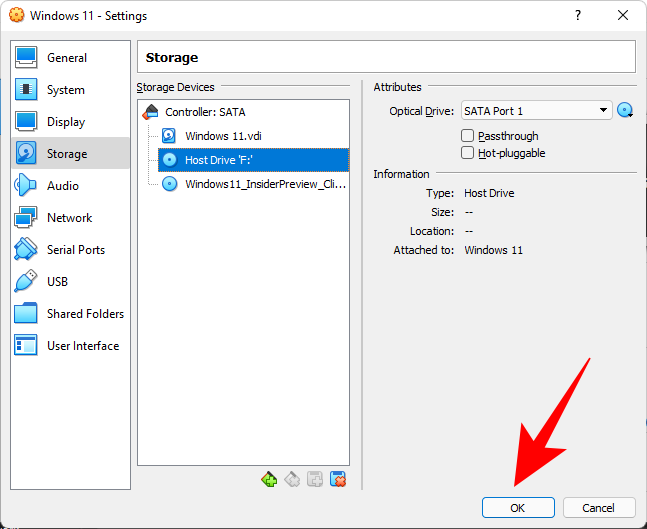Select the Controller: SATA item
Image resolution: width=647 pixels, height=529 pixels.
[x=205, y=112]
